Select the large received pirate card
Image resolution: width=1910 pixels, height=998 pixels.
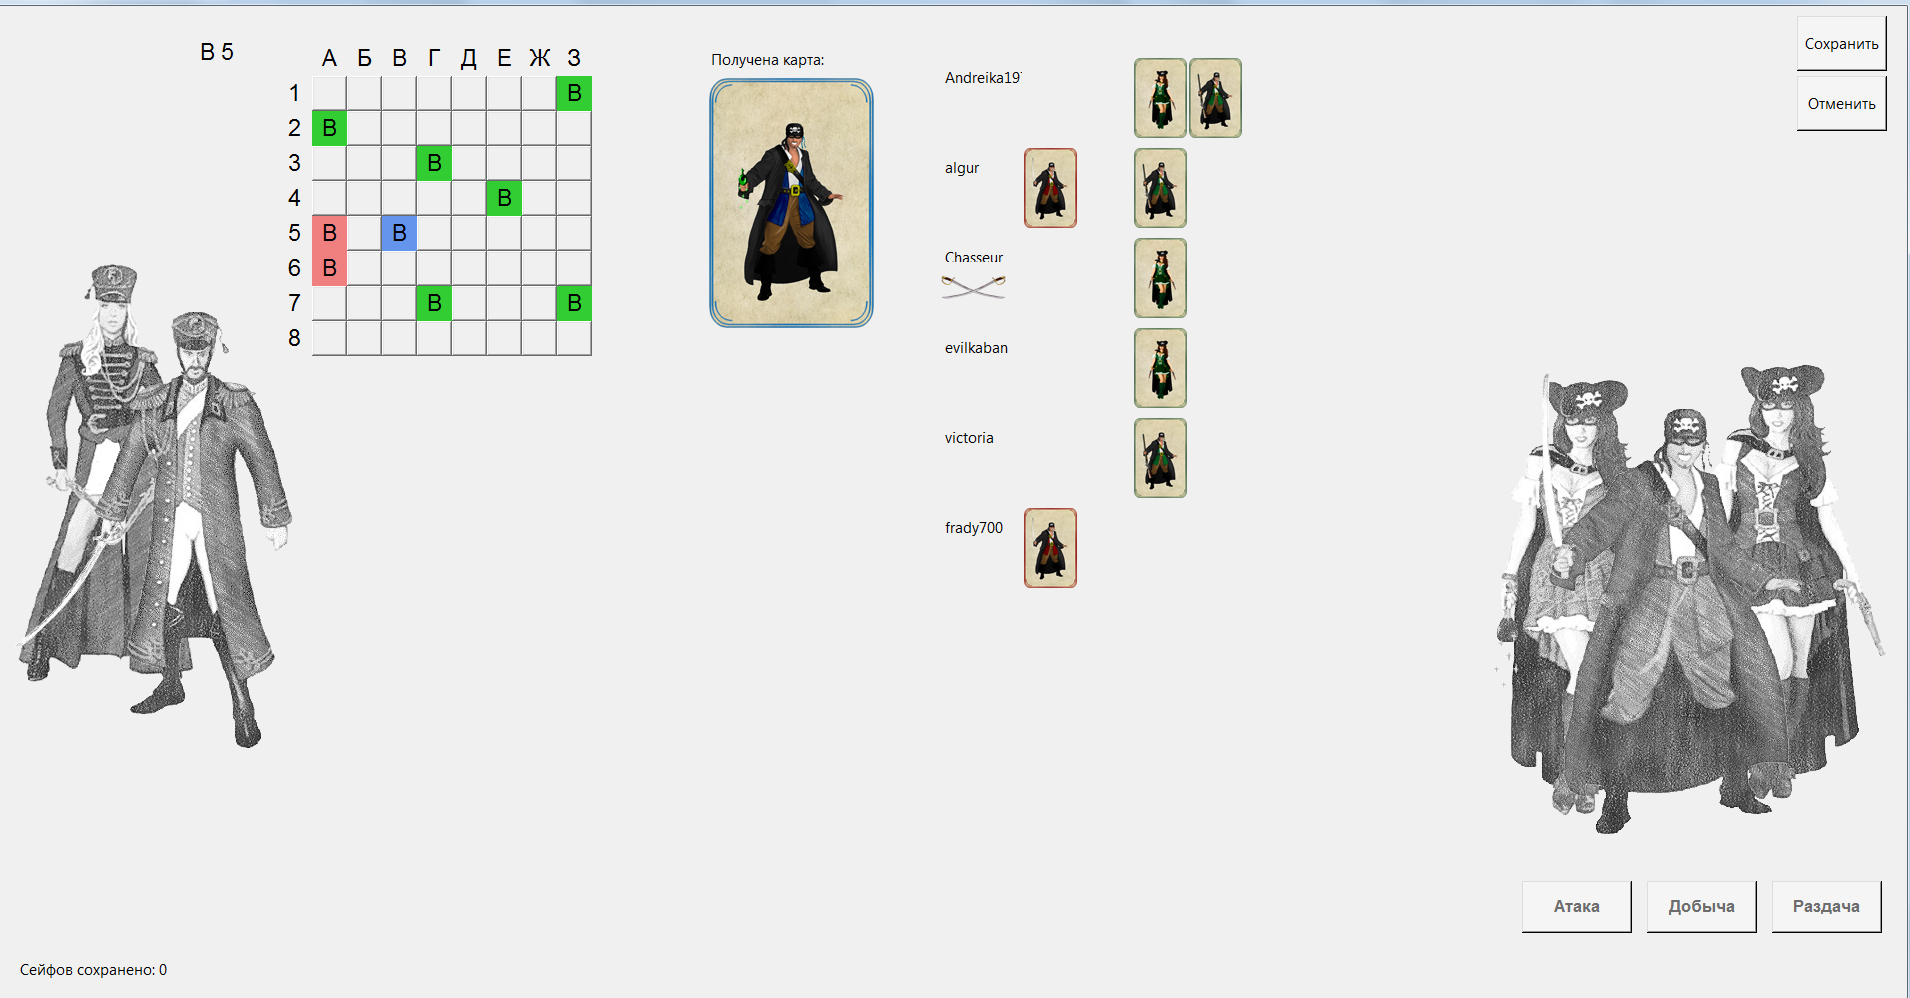pos(791,203)
